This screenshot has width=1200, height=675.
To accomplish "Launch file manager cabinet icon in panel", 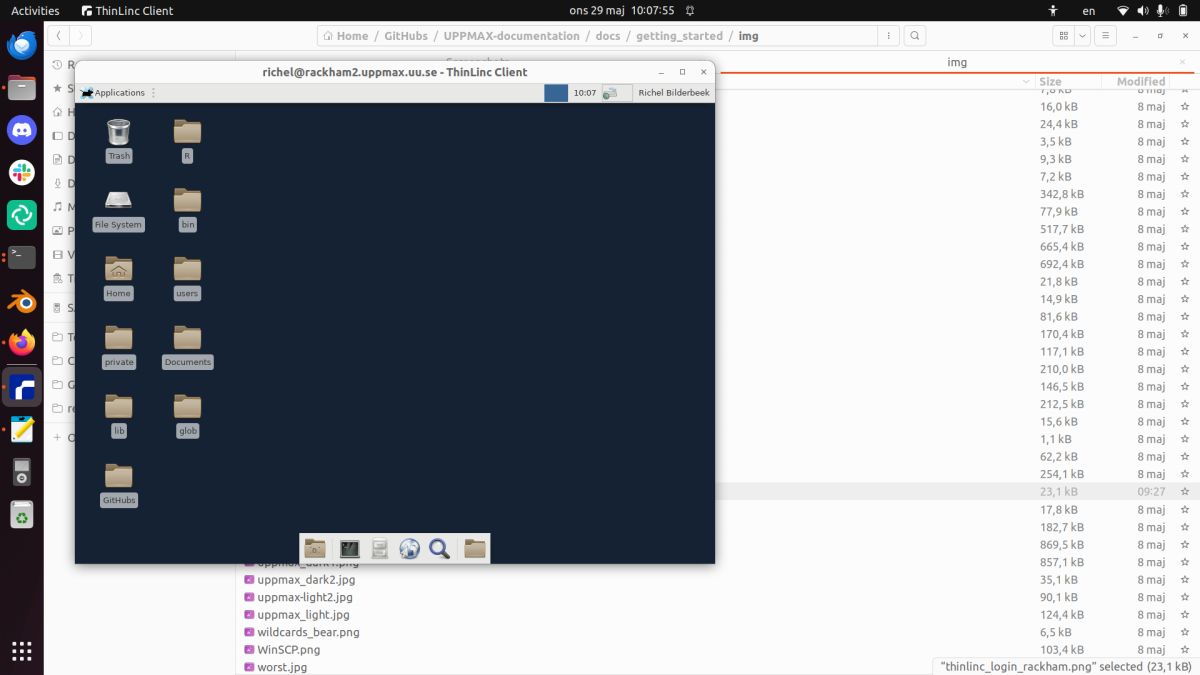I will point(379,548).
